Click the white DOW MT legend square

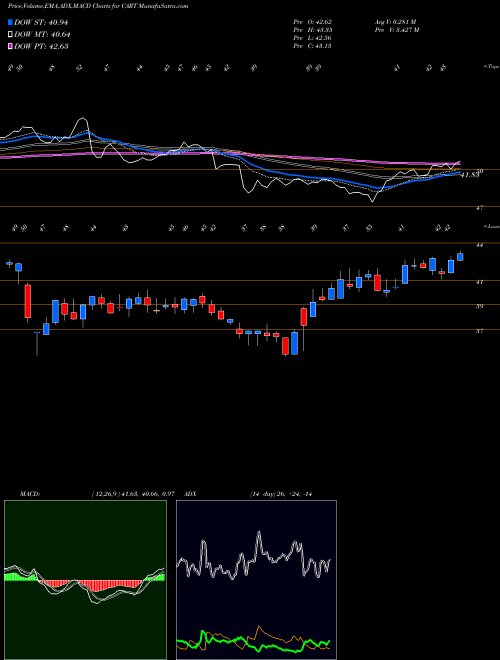pyautogui.click(x=10, y=35)
